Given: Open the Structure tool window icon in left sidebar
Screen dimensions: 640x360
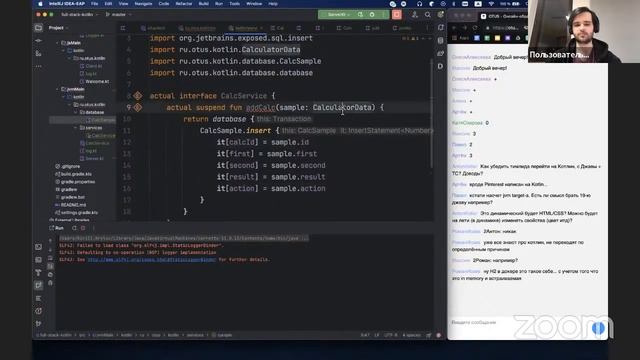Looking at the screenshot, I should pos(38,53).
